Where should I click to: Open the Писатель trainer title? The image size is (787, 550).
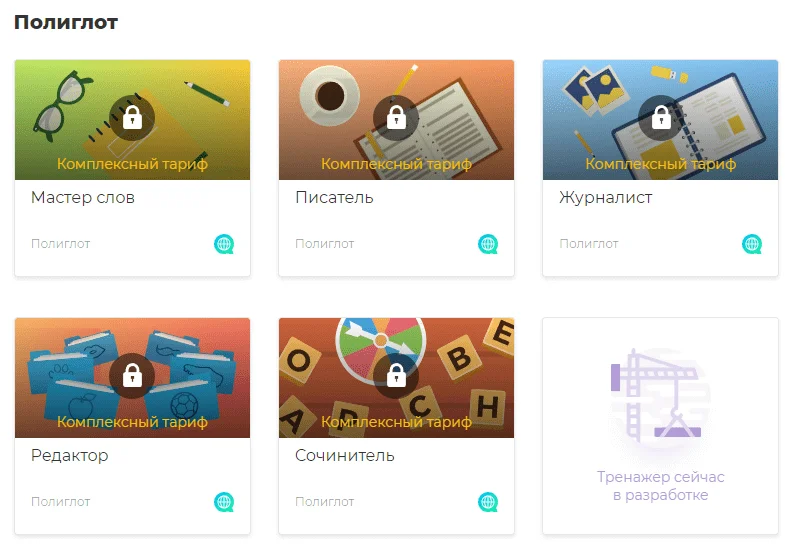(x=334, y=197)
